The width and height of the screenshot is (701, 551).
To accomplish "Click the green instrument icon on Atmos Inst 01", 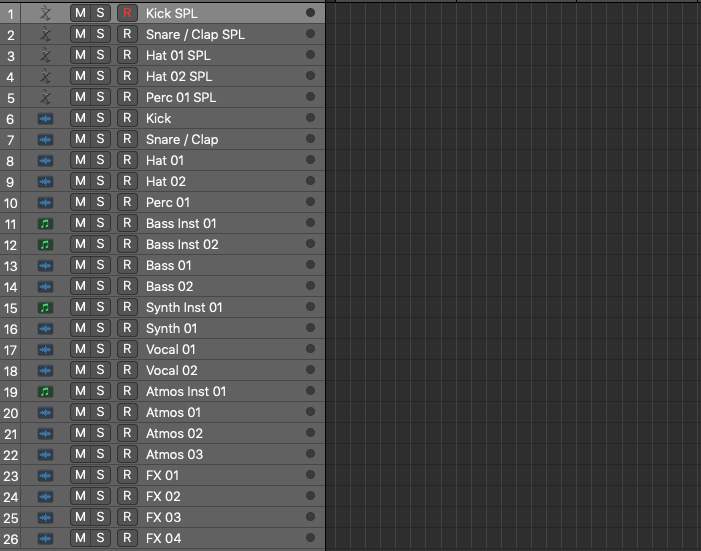I will [x=44, y=391].
